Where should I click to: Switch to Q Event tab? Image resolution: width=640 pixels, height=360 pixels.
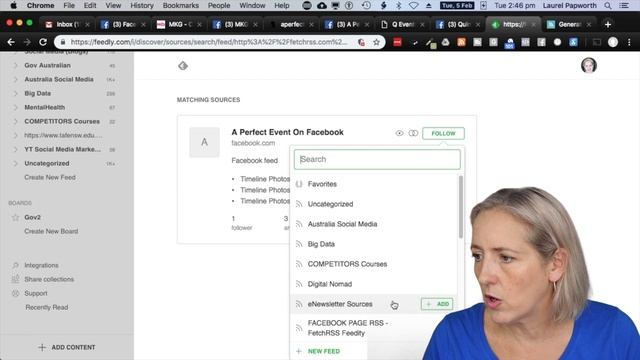(402, 24)
